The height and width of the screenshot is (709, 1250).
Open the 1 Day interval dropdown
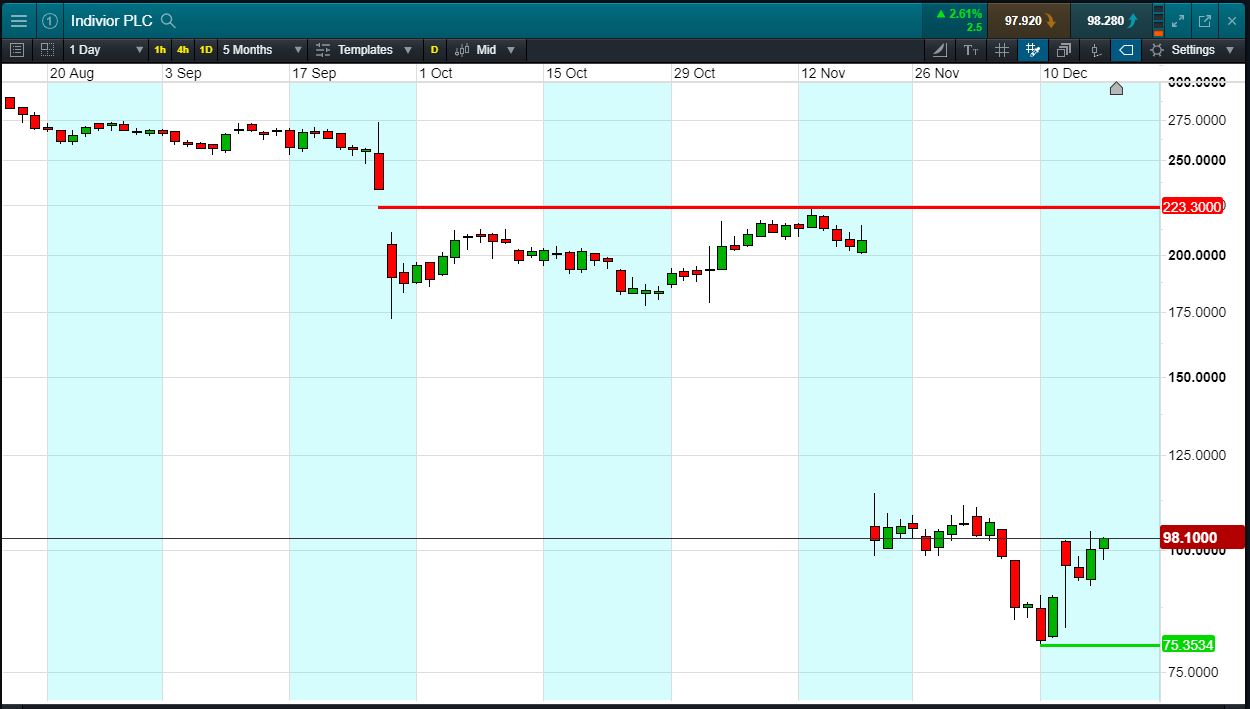pos(105,49)
